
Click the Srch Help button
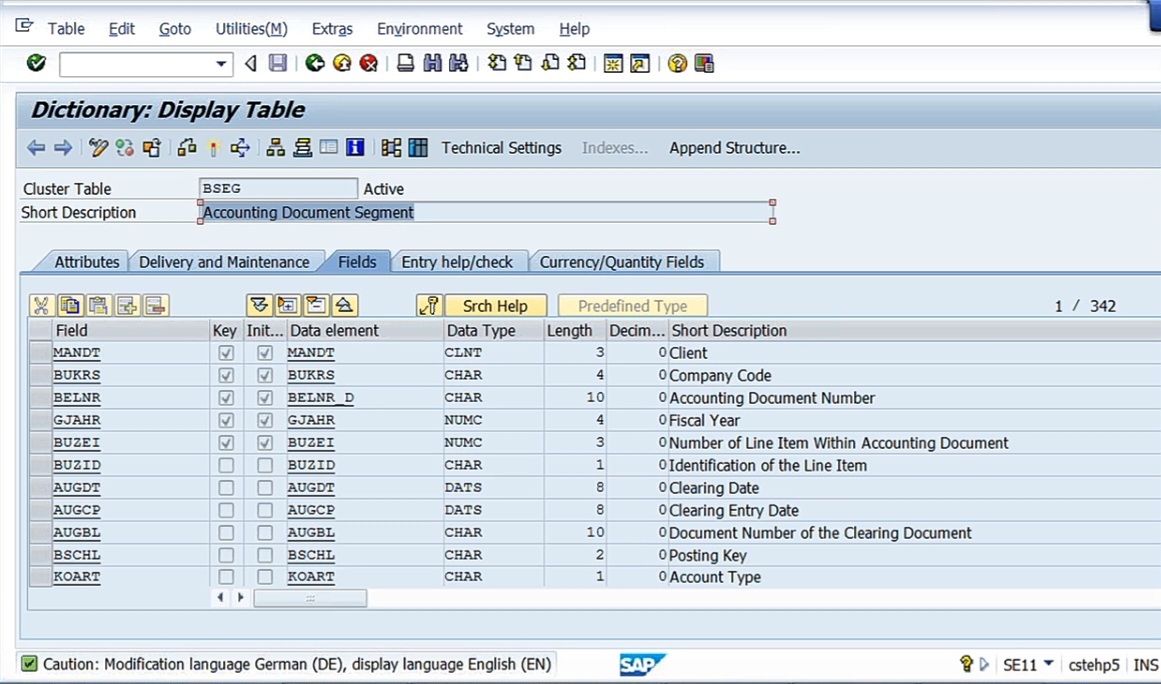coord(495,306)
